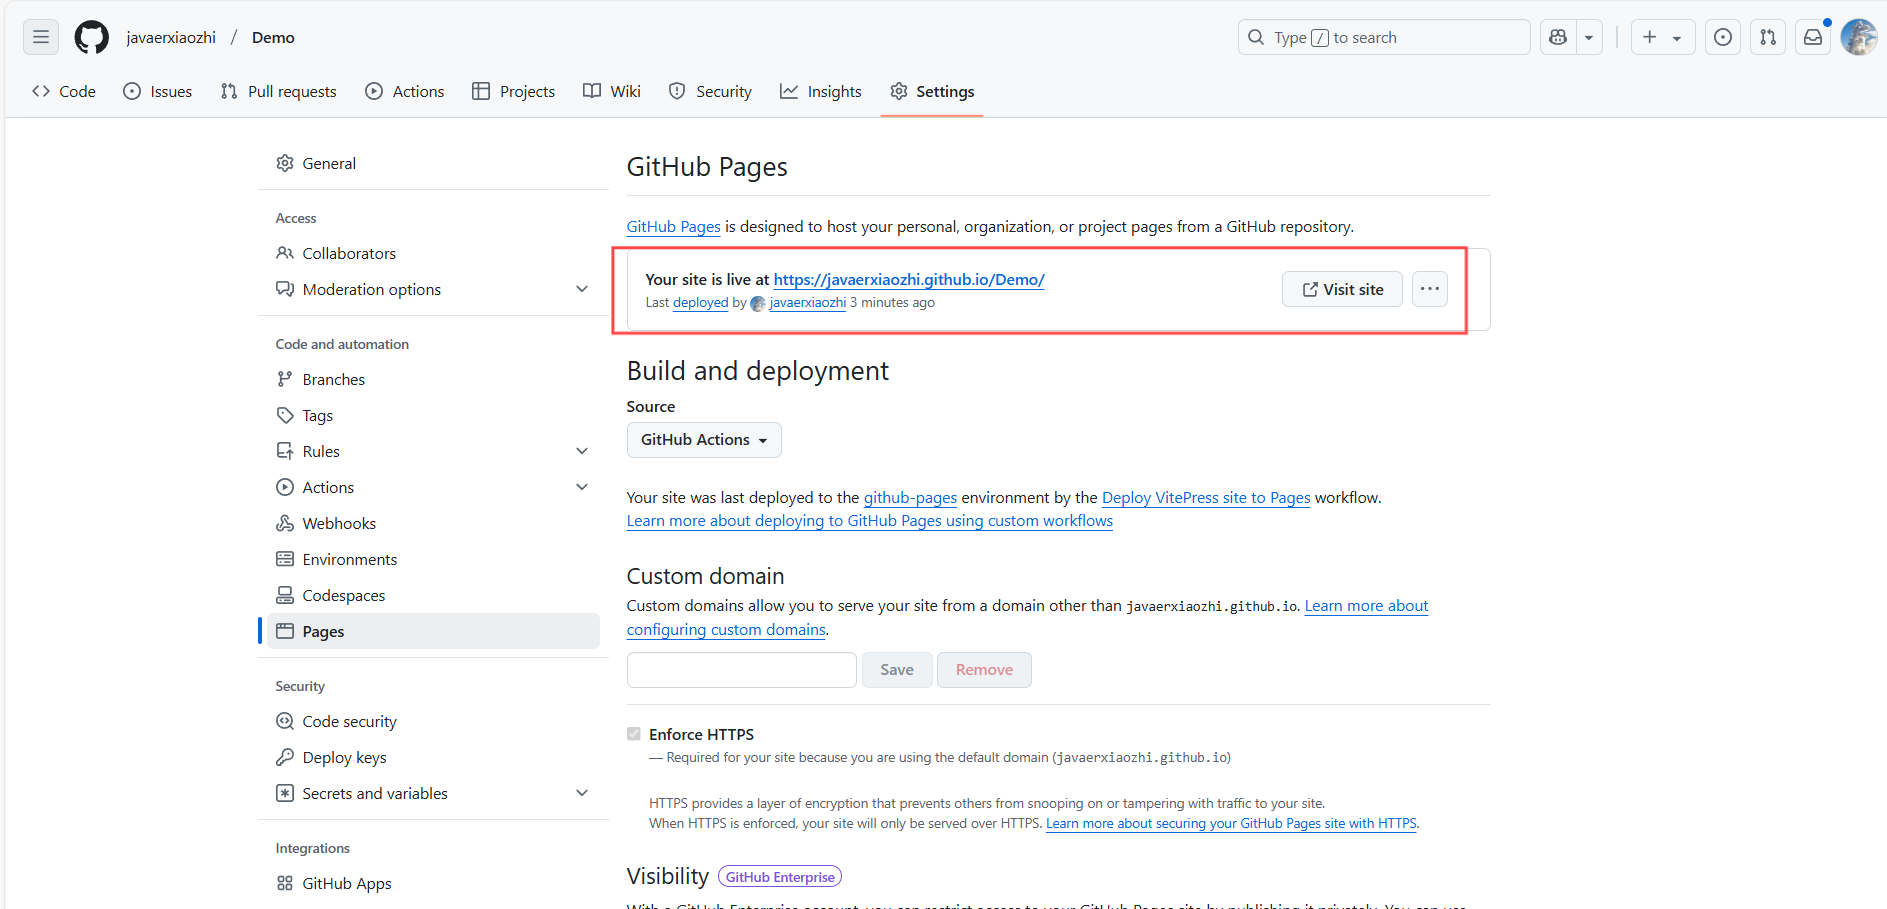Open the hamburger navigation menu
Screen dimensions: 1887x909
[x=41, y=37]
